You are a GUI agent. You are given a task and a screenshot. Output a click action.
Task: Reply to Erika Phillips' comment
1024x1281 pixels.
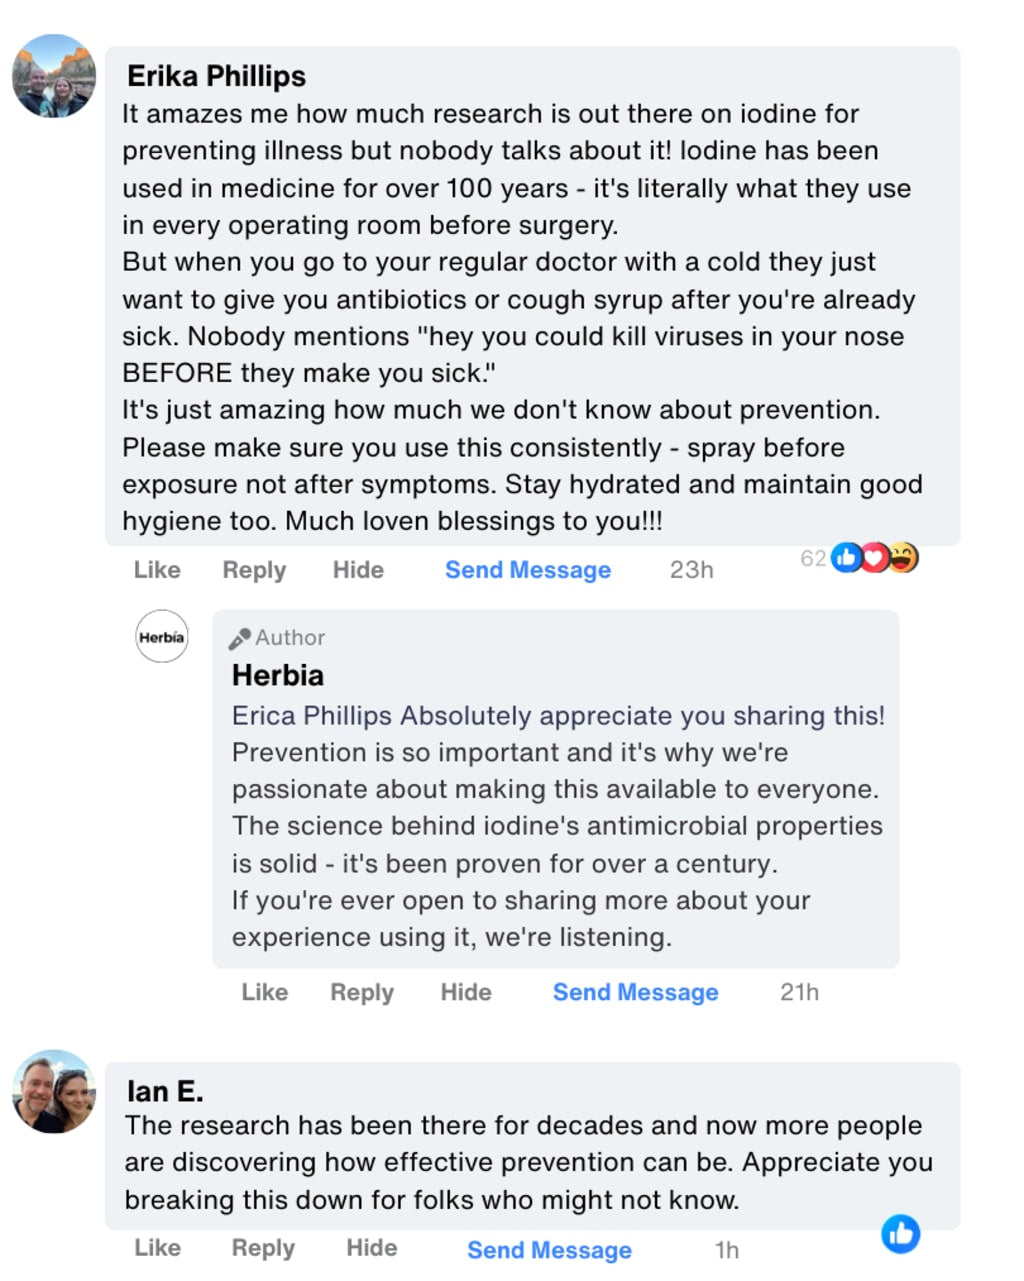click(x=254, y=570)
